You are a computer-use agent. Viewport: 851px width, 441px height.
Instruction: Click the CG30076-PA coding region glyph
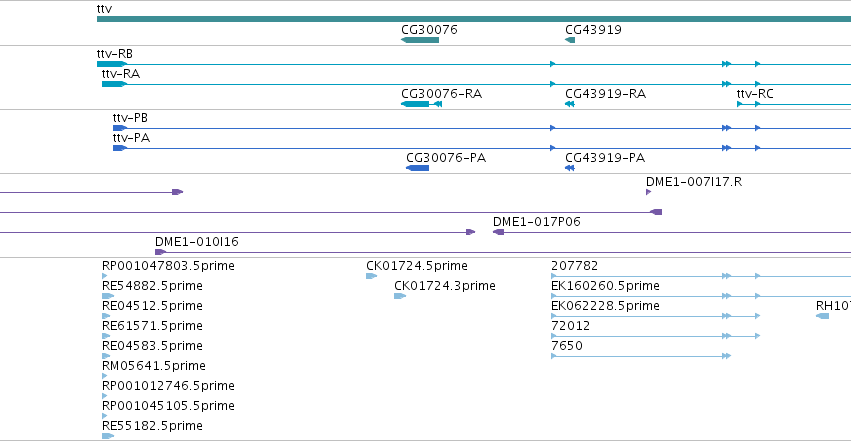(x=417, y=168)
